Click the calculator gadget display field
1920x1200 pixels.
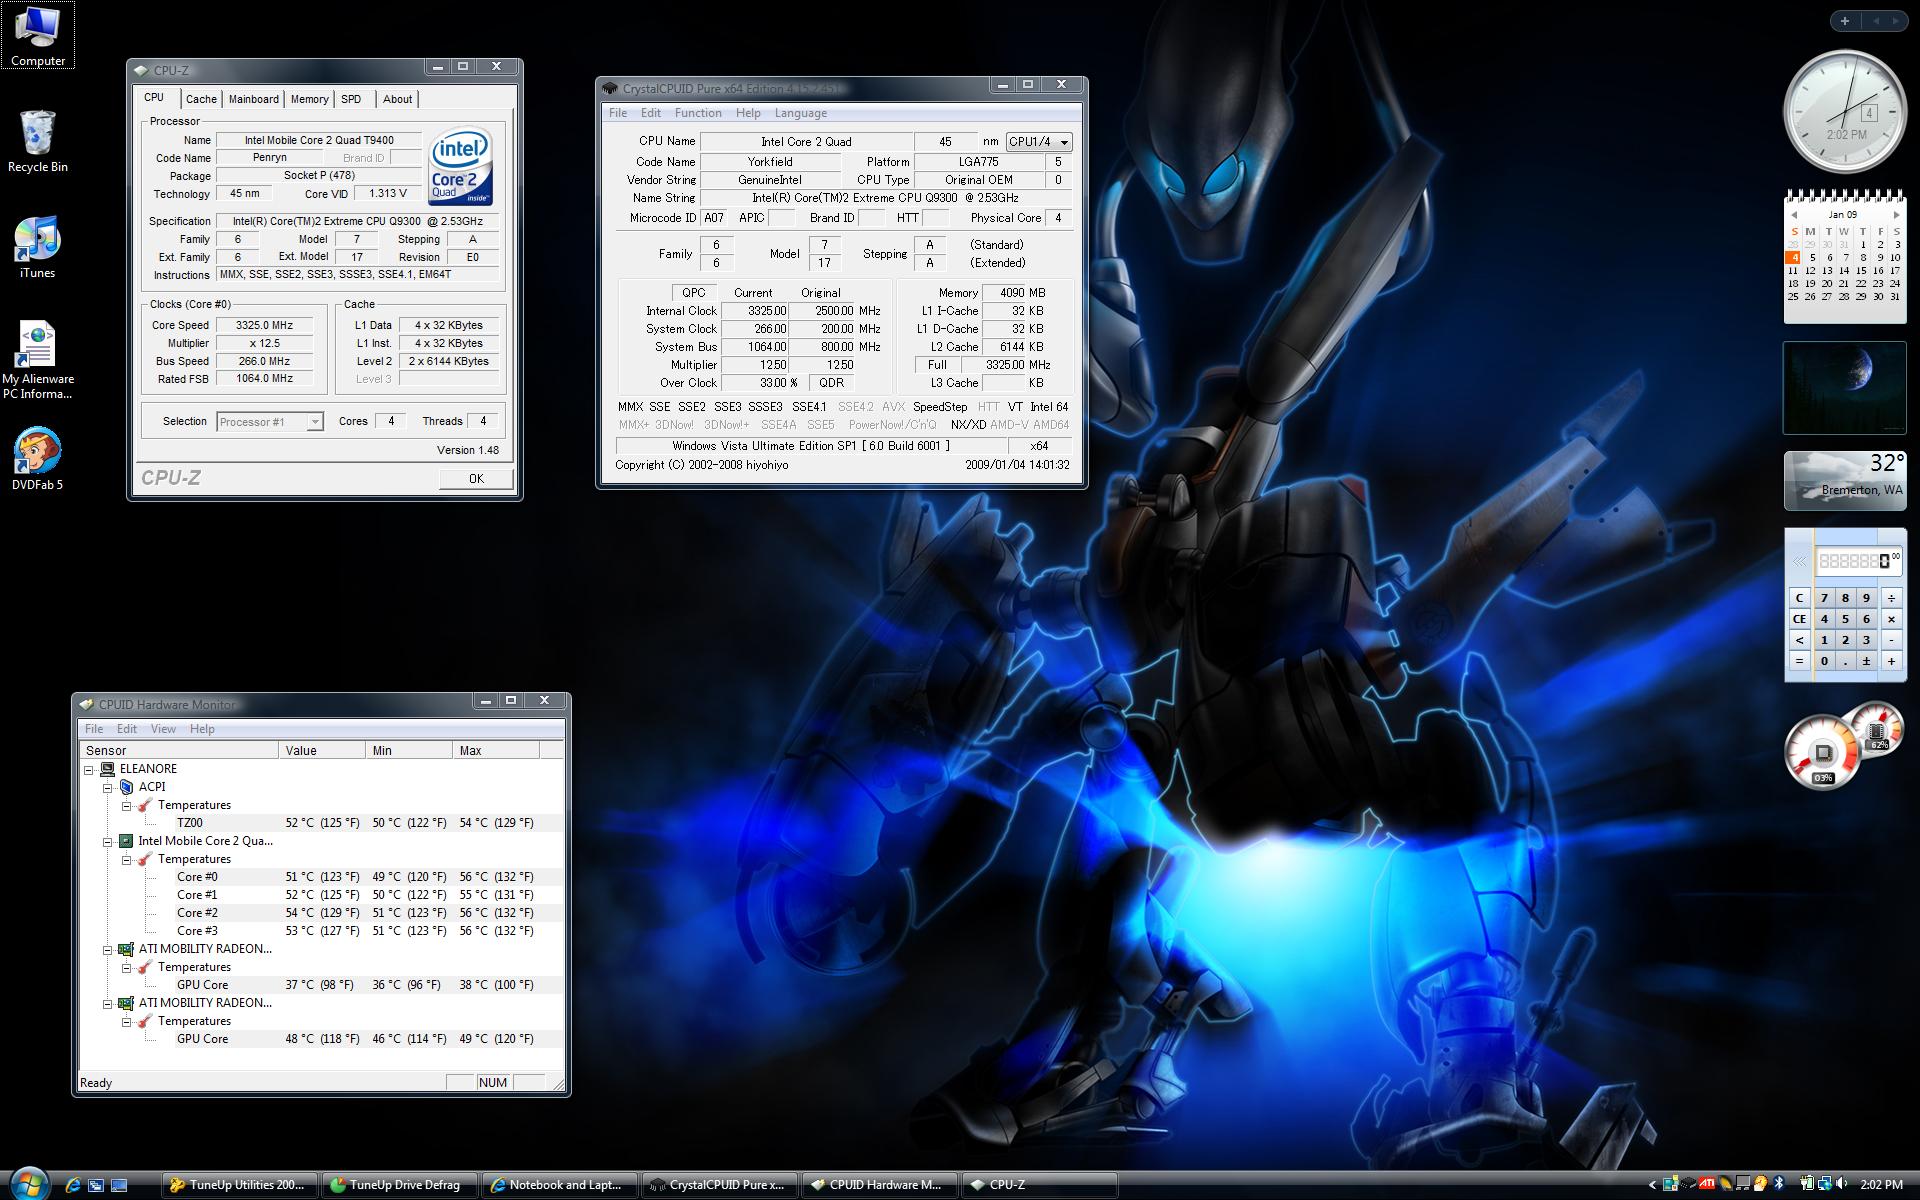click(1857, 561)
